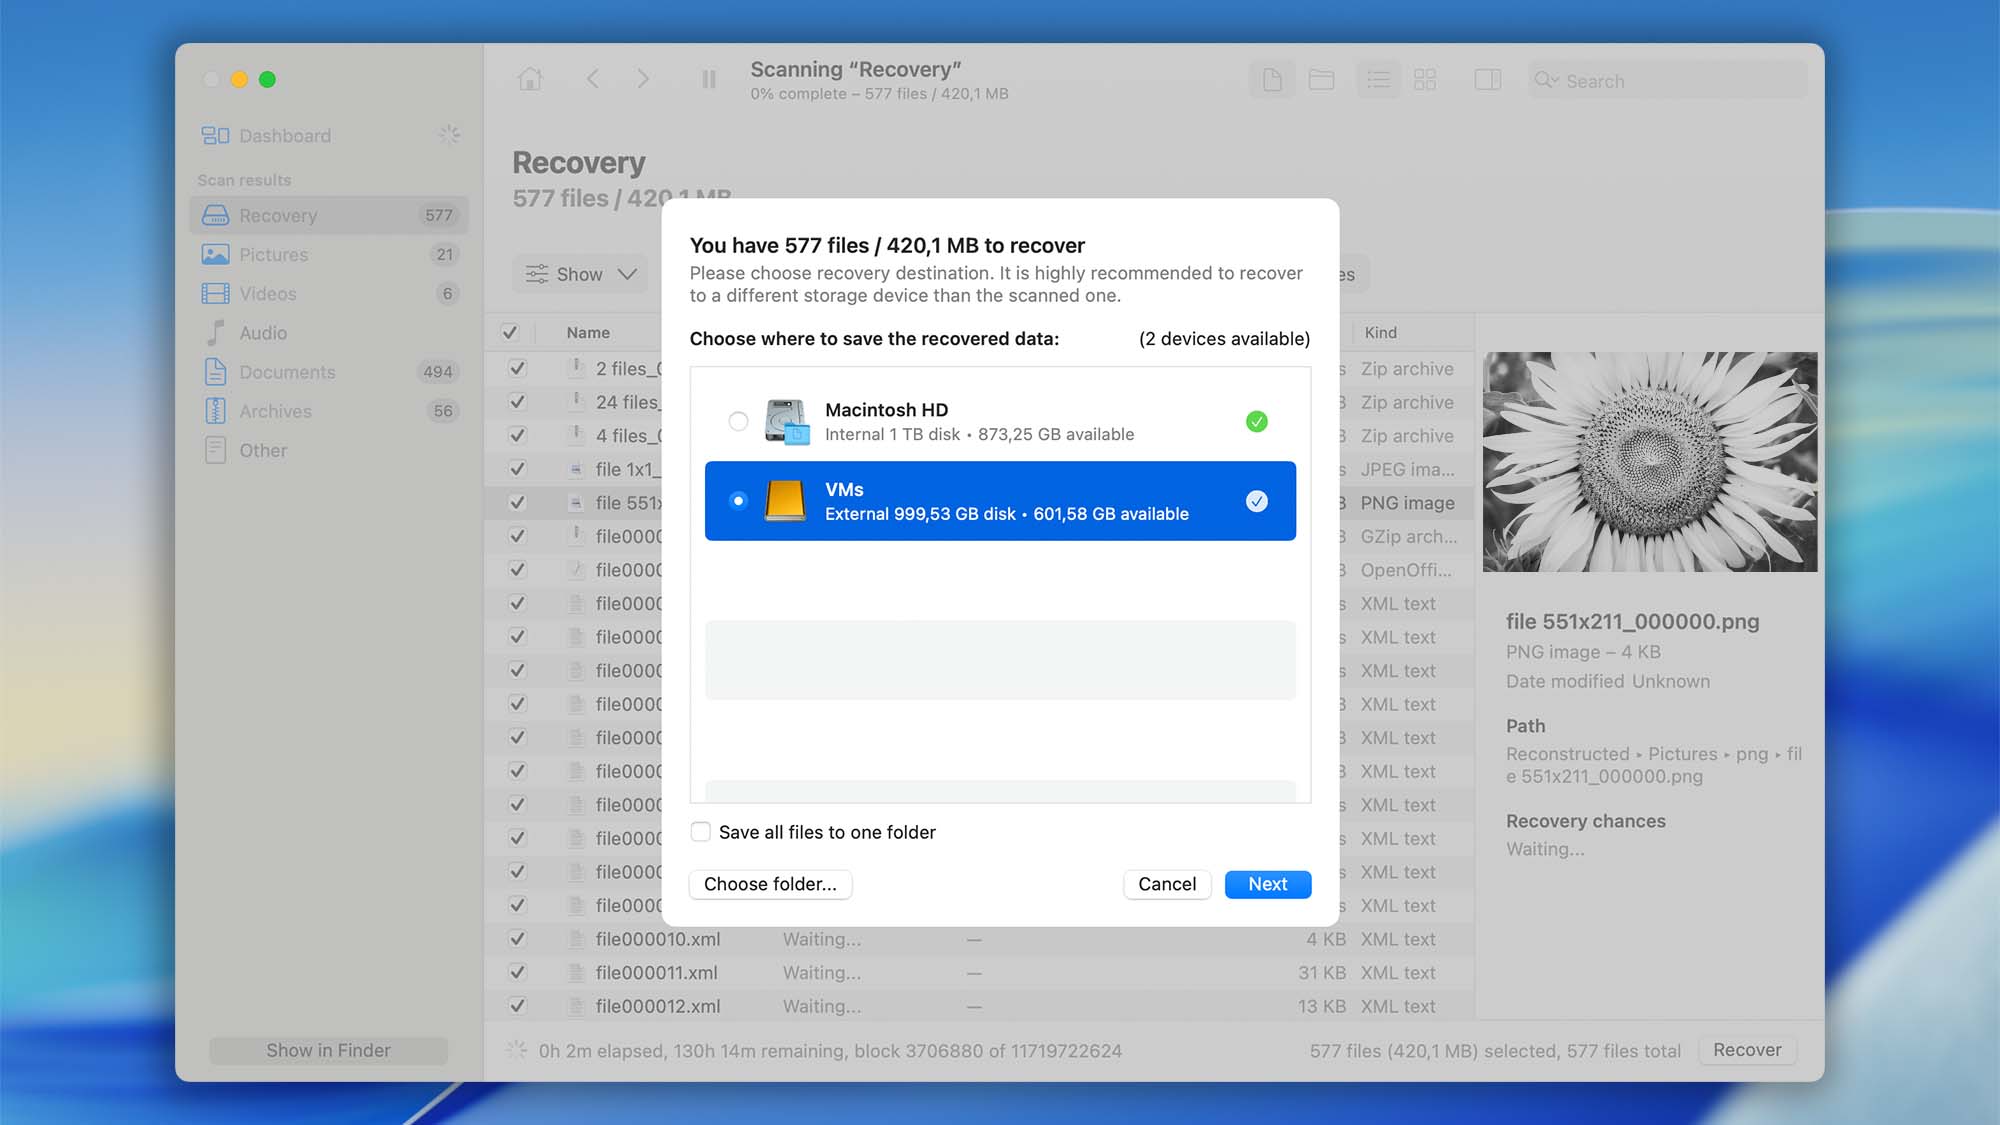Click the elapsed time status text

point(830,1051)
